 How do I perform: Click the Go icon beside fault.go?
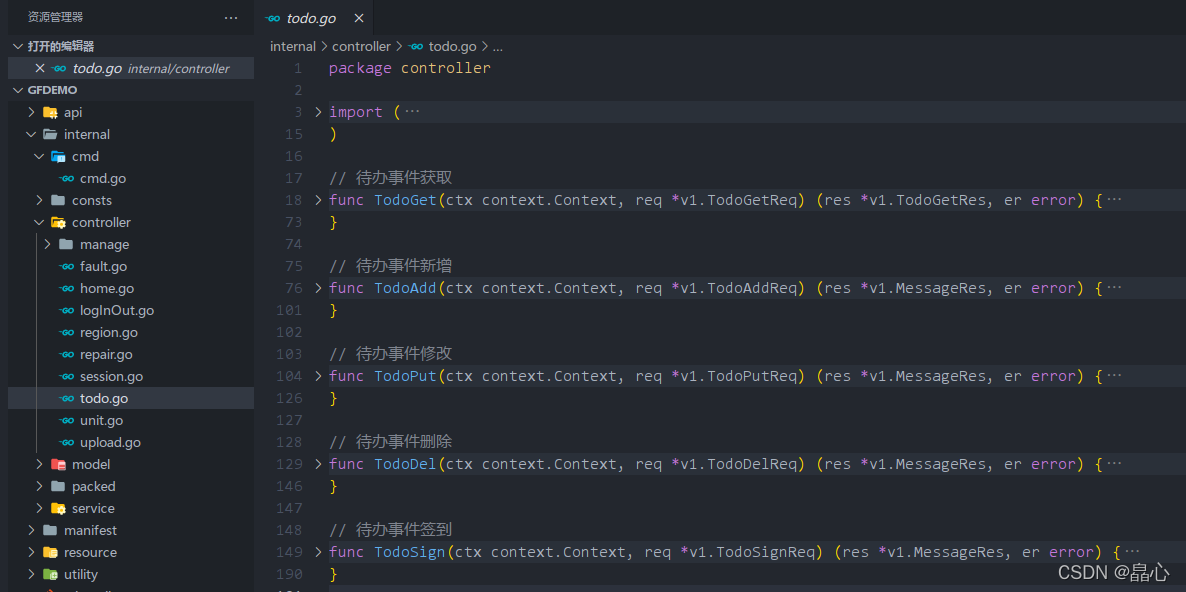(67, 266)
